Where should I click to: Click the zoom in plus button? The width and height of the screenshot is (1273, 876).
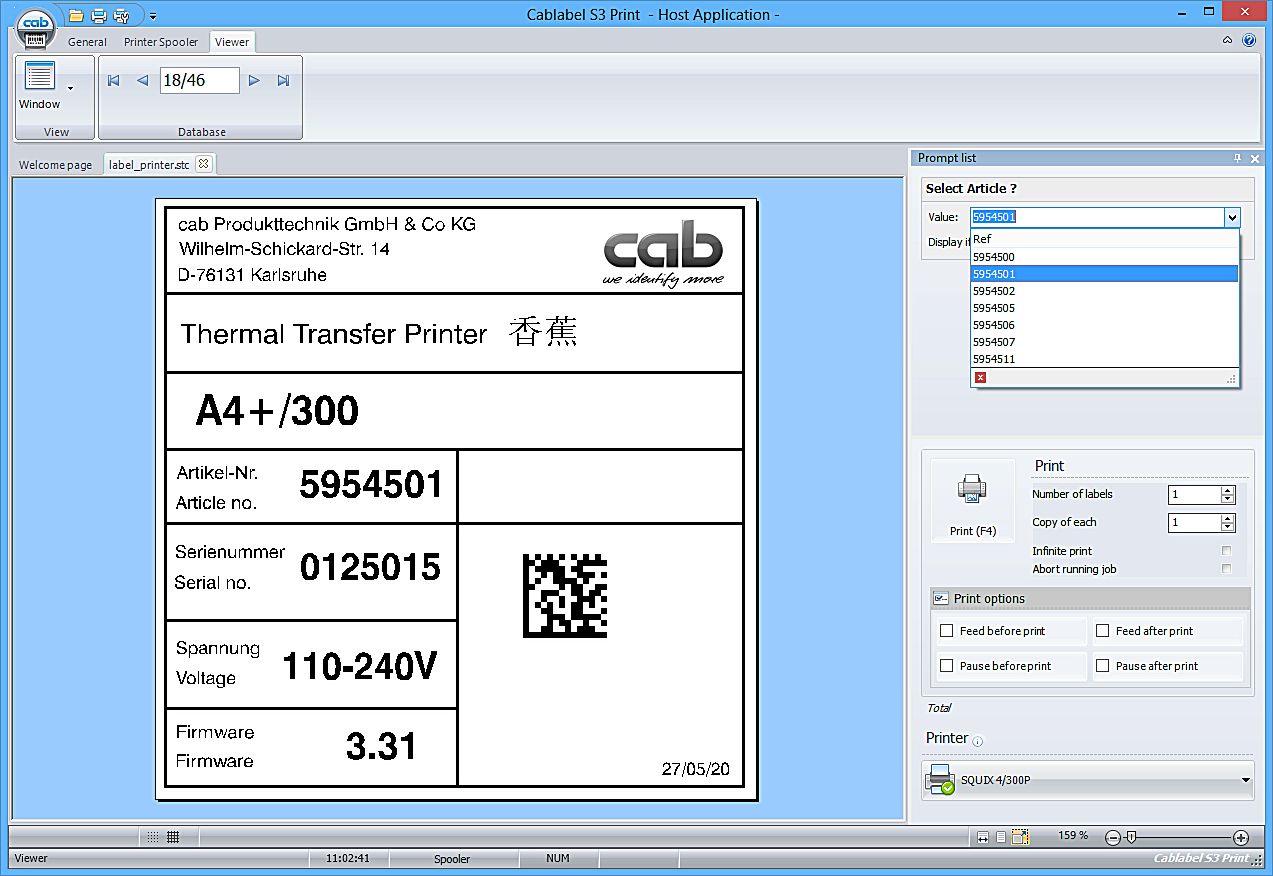1241,837
